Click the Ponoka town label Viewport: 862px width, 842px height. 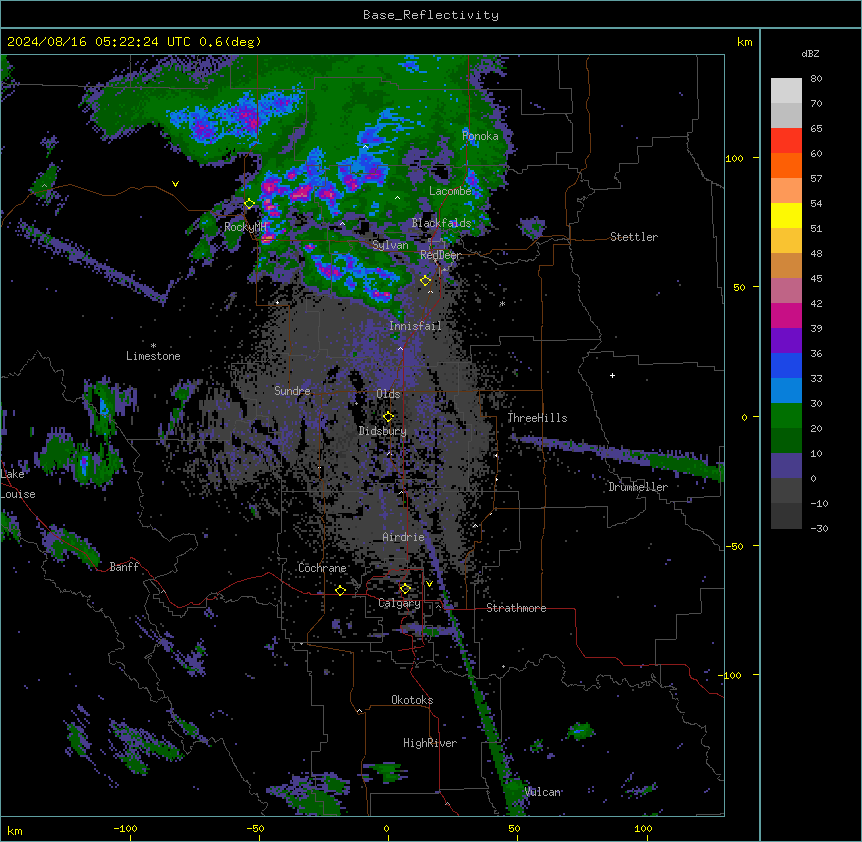(x=480, y=136)
